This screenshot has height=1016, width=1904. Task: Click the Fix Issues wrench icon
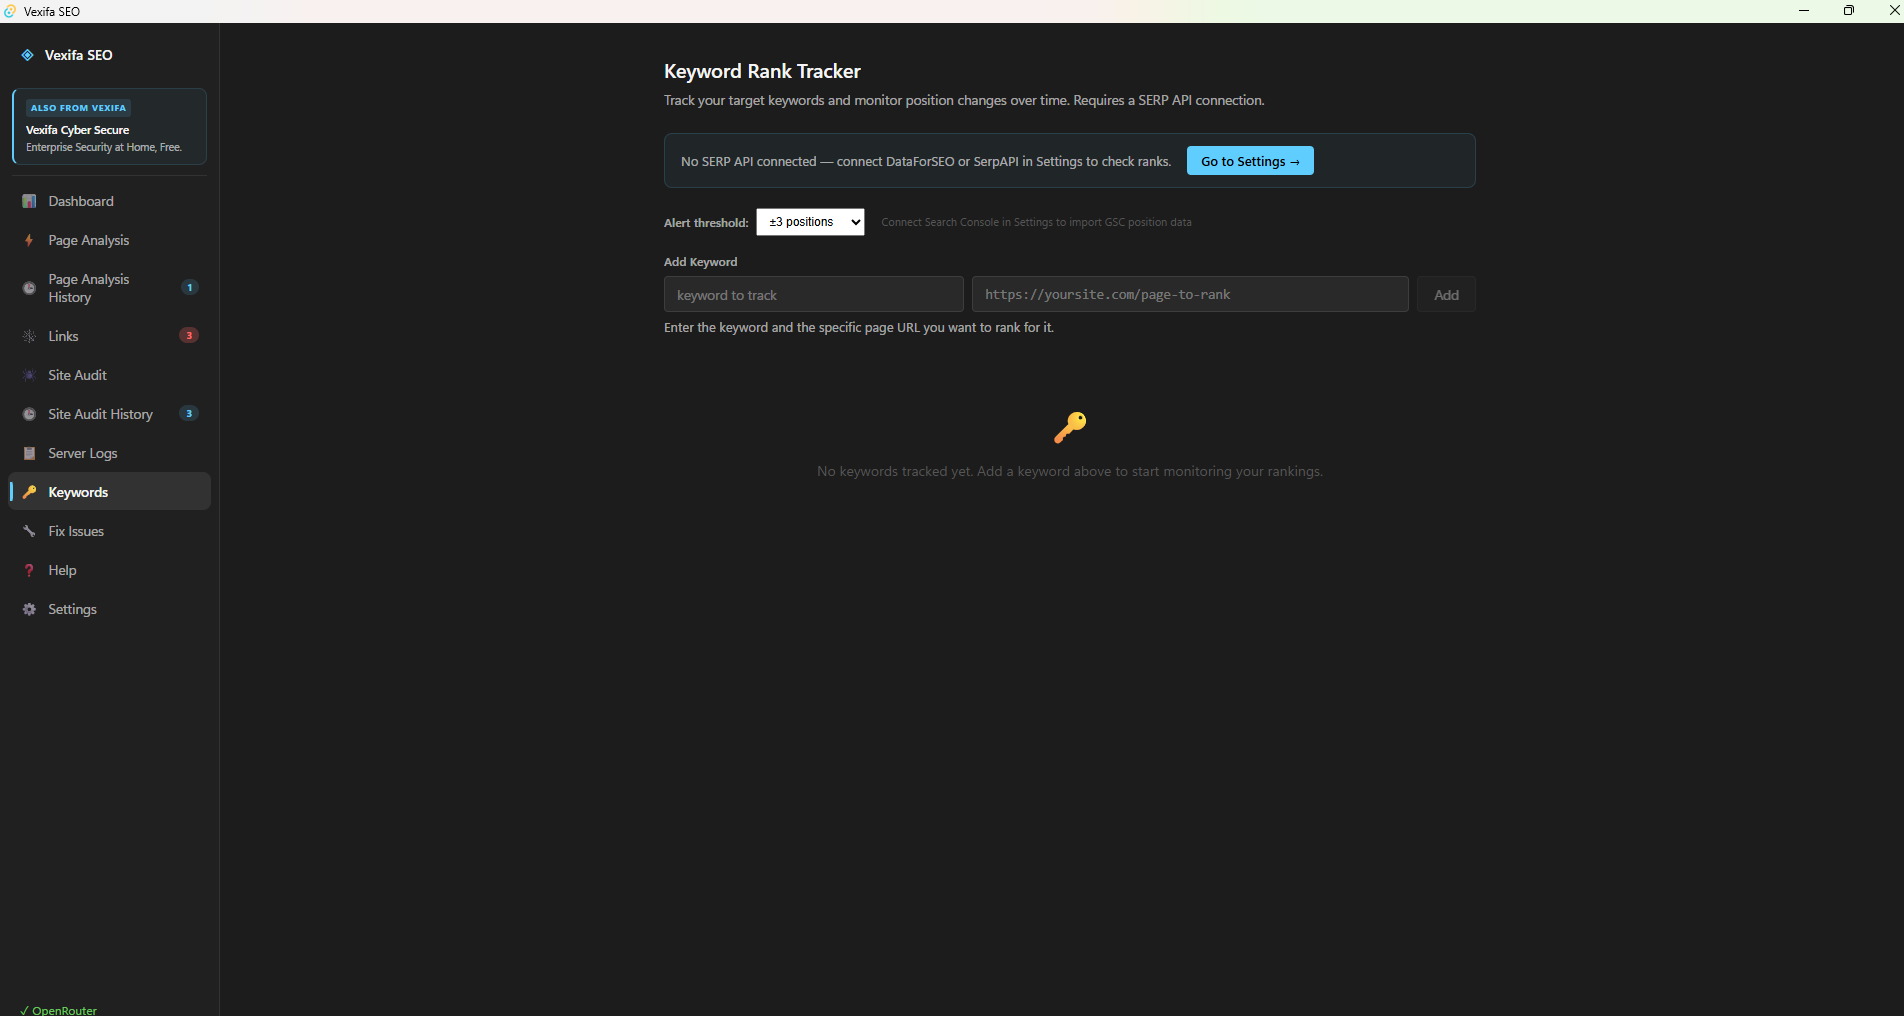(x=29, y=531)
